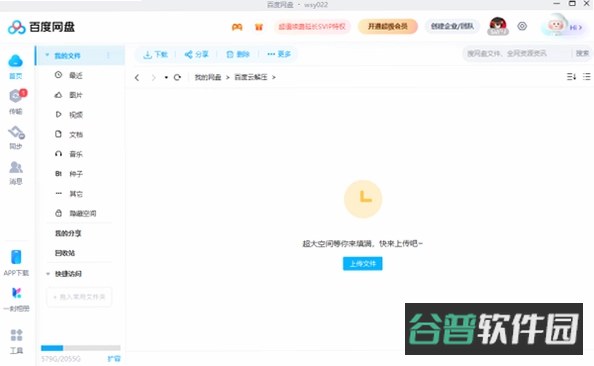
Task: Open the path history dropdown dot
Action: (x=166, y=77)
